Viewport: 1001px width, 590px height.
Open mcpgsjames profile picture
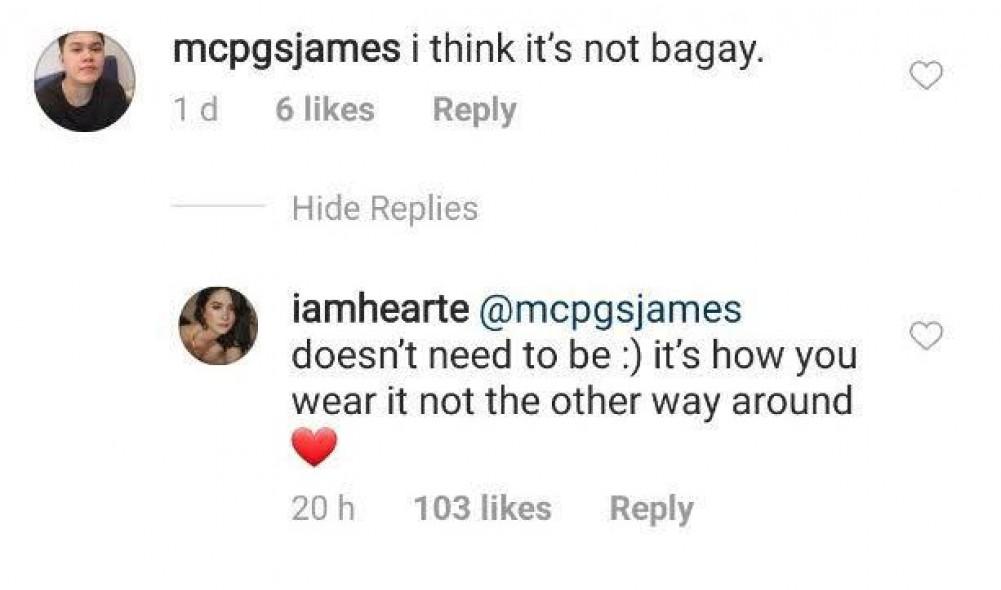pyautogui.click(x=84, y=81)
